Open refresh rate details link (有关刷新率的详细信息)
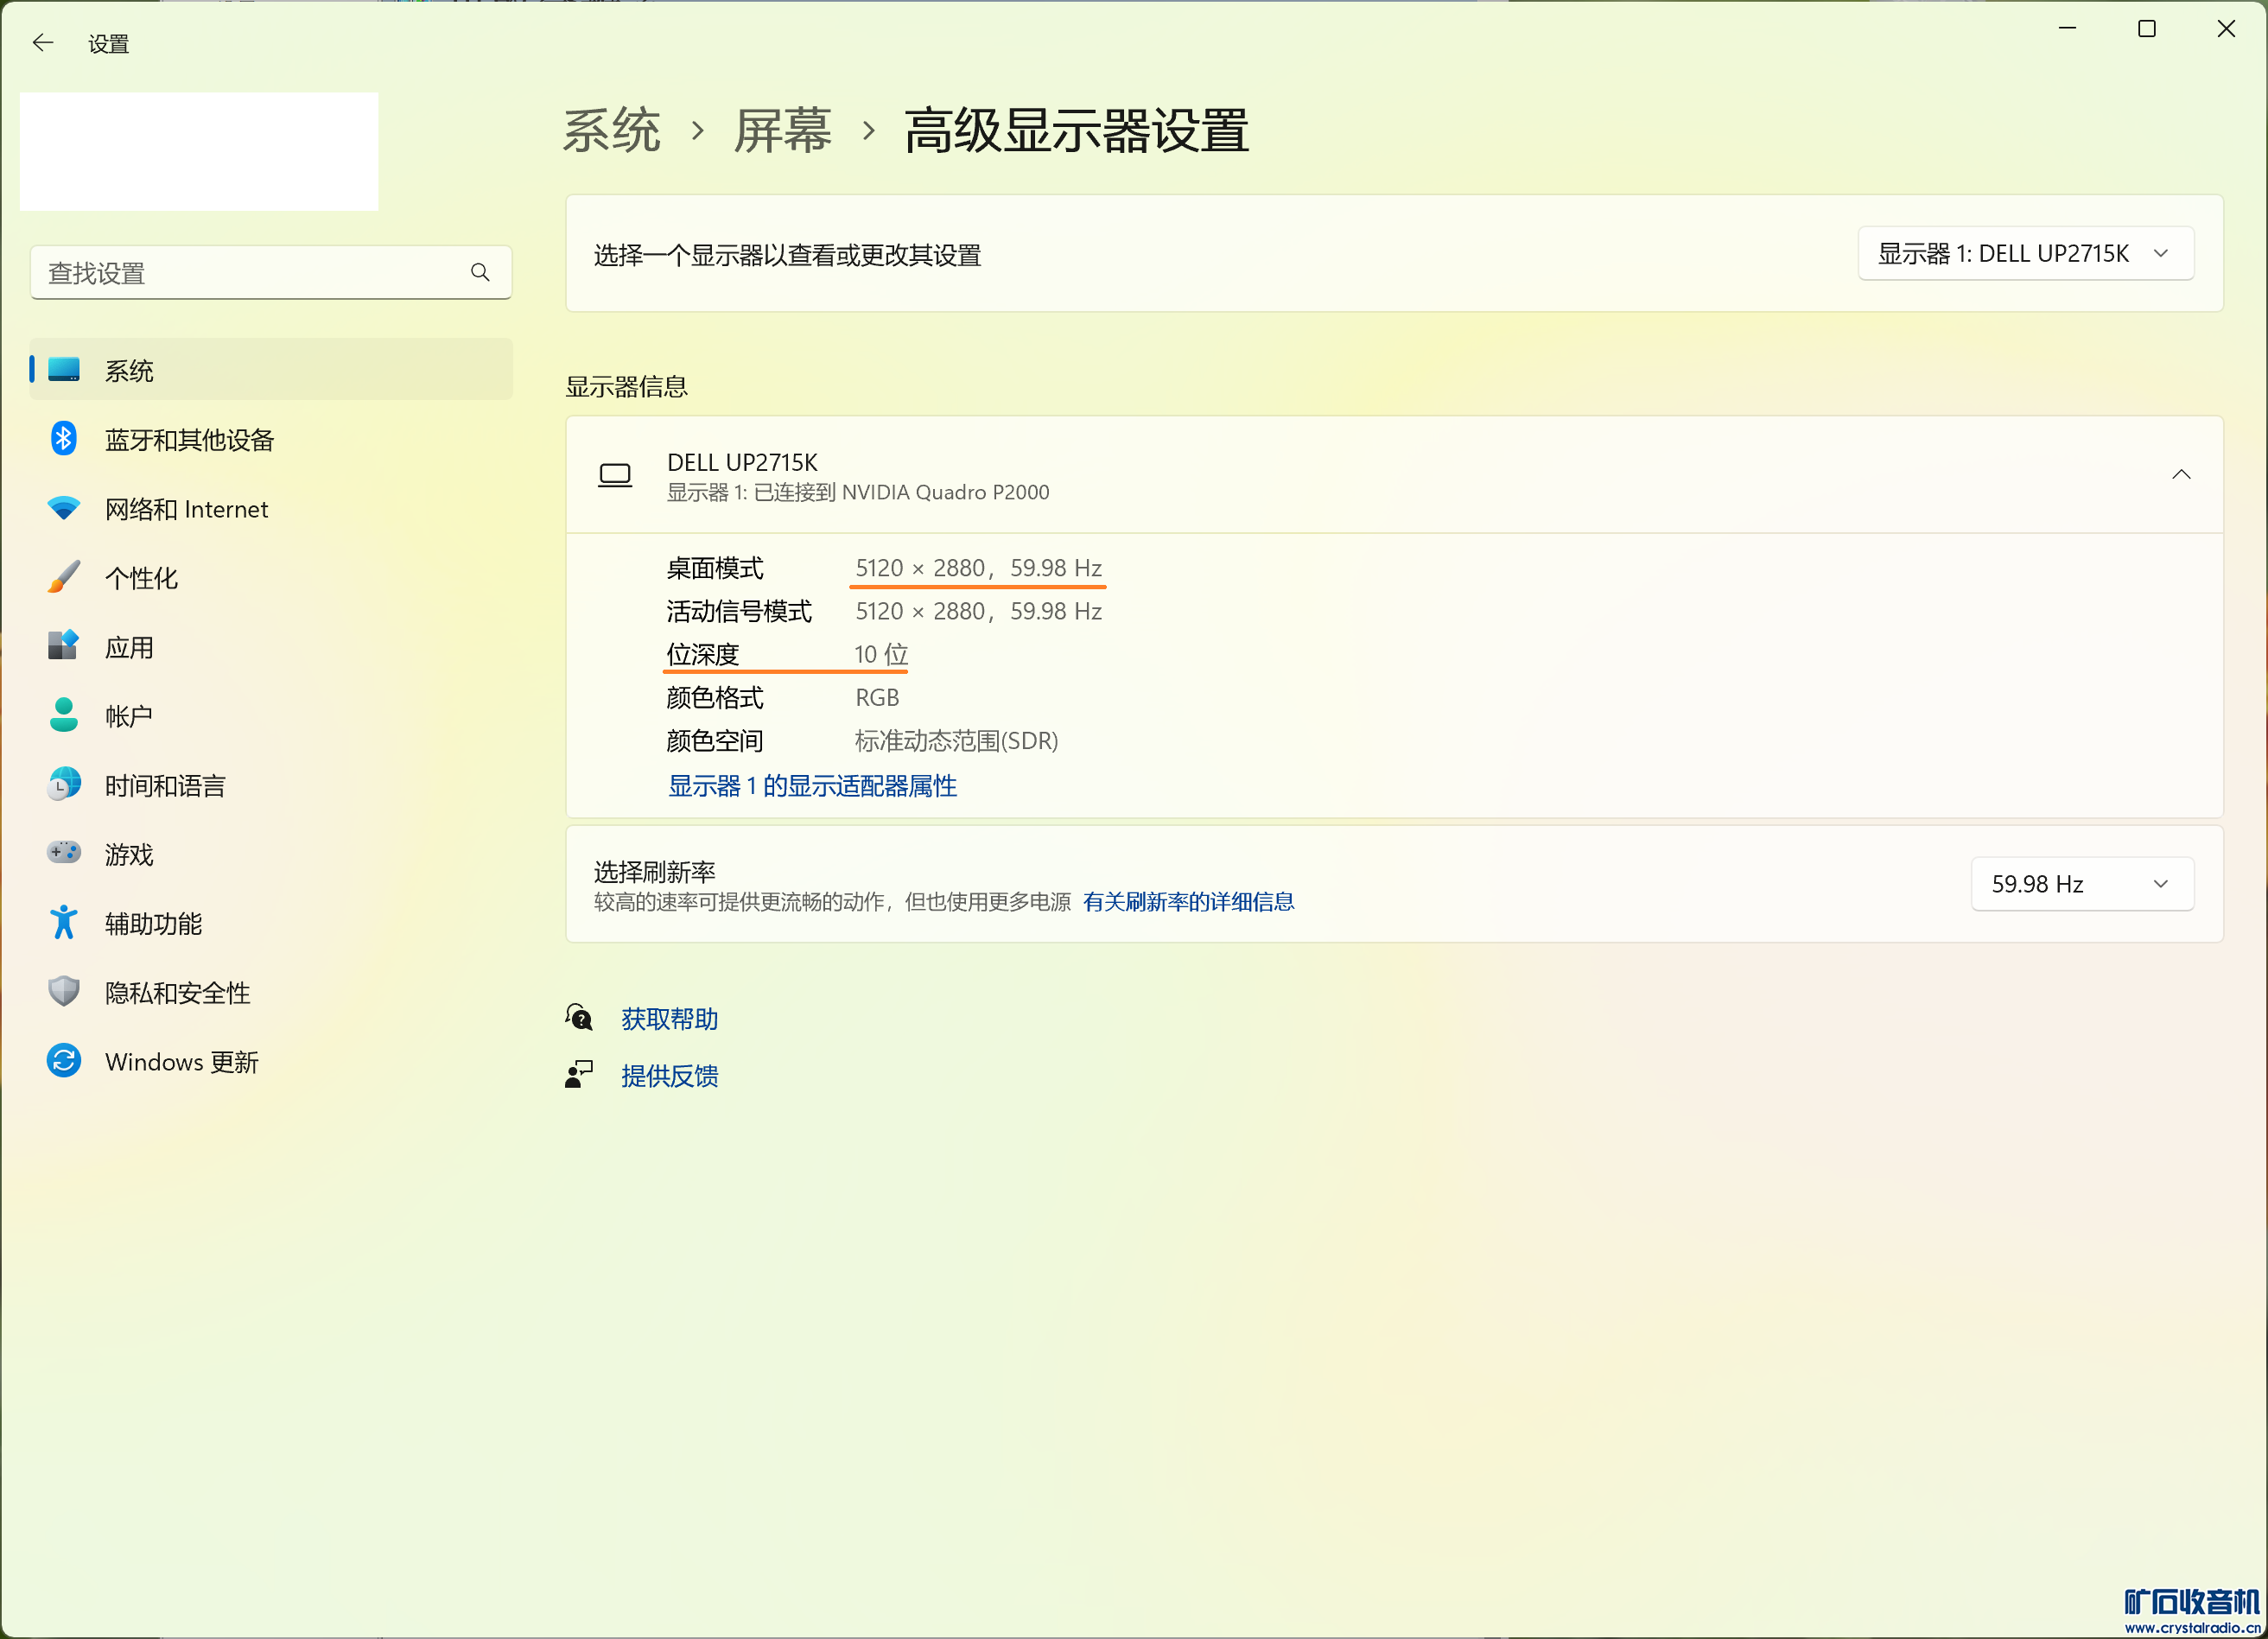2268x1639 pixels. [1188, 902]
